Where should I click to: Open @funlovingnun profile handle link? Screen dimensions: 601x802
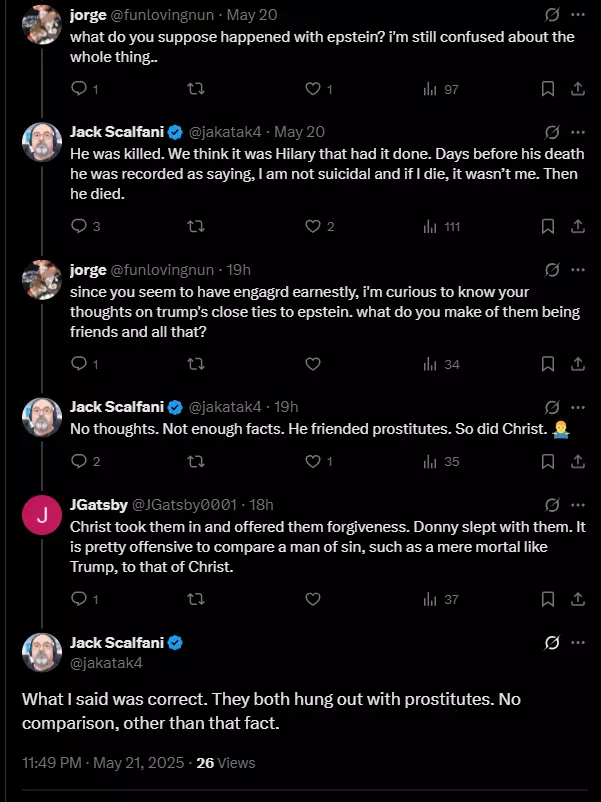pos(162,15)
